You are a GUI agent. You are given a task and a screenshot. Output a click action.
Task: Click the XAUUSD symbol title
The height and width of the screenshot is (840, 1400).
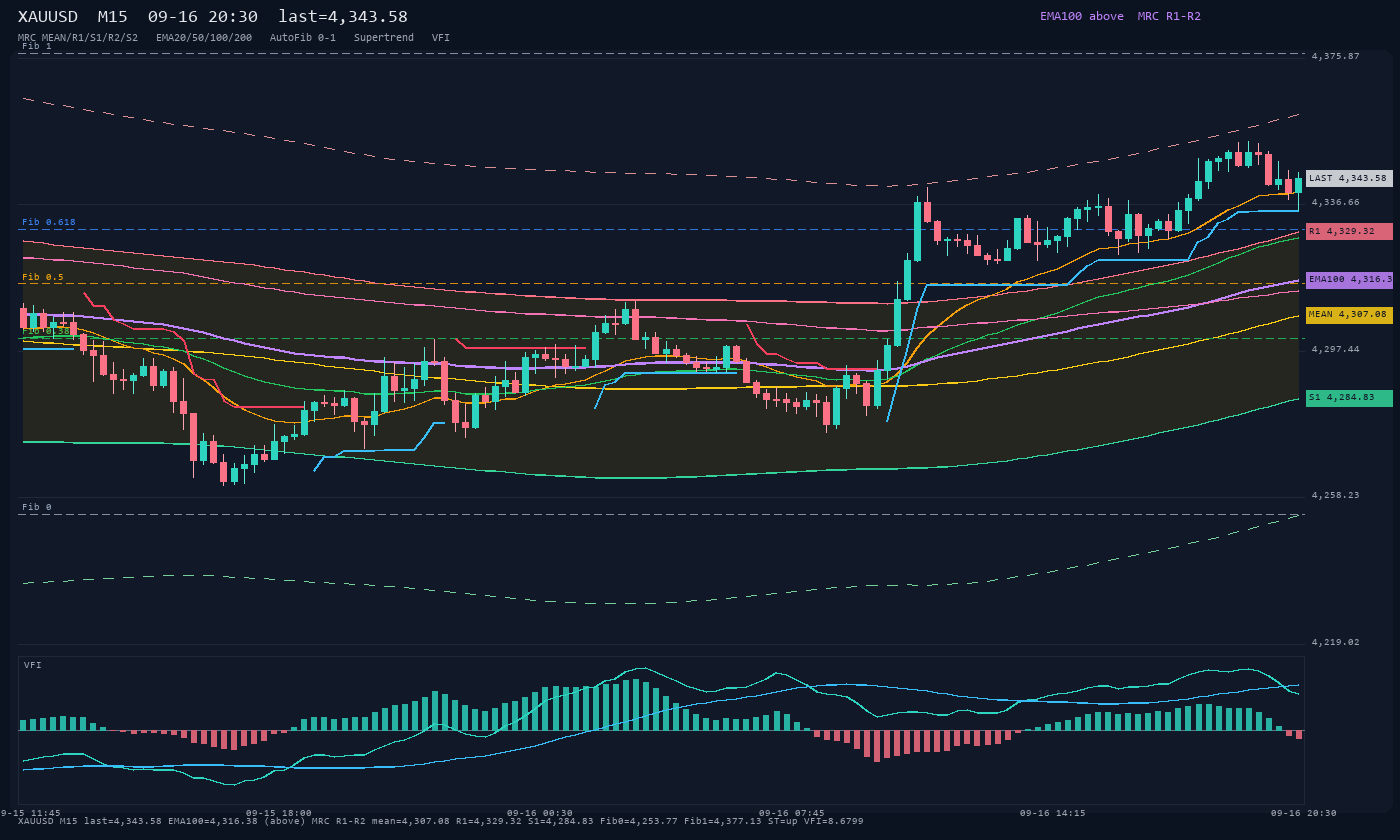coord(48,16)
